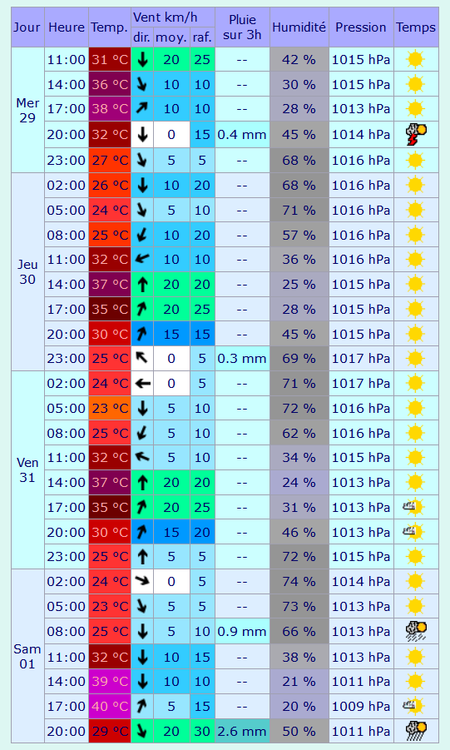
Task: Click the Pression column header
Action: (361, 27)
